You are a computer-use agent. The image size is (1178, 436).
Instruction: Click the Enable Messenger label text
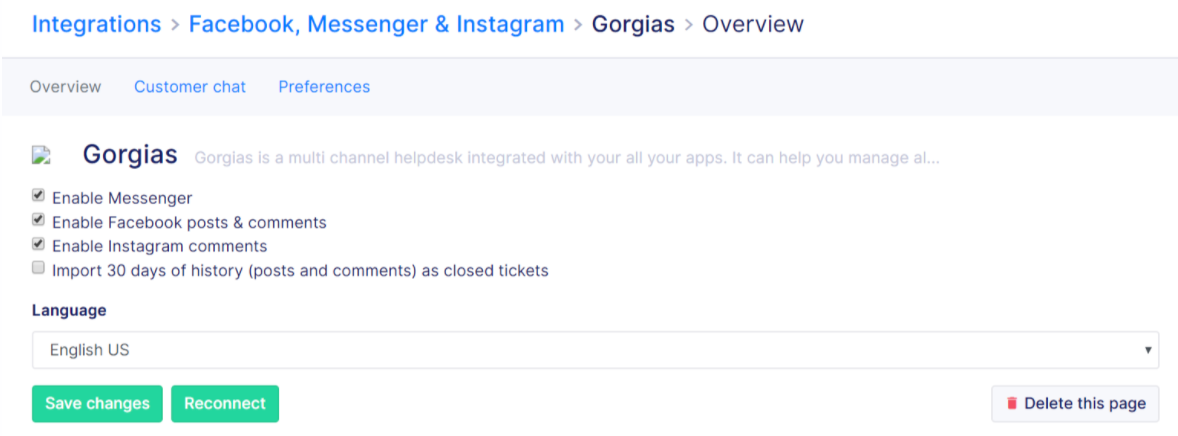click(x=122, y=198)
